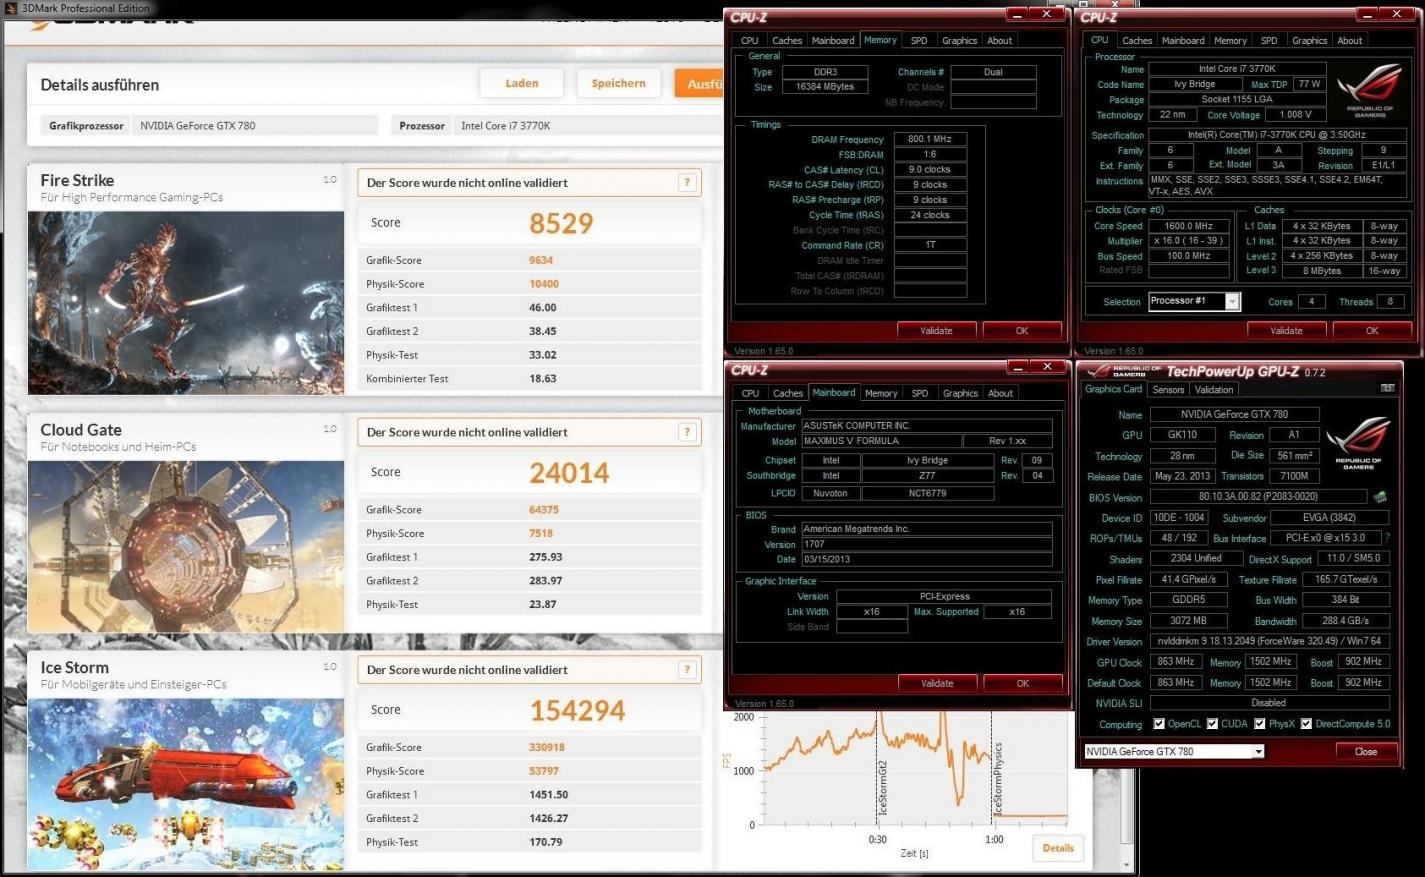Viewport: 1425px width, 877px height.
Task: Click Fire Strike Physik-Score value 10400
Action: point(544,284)
